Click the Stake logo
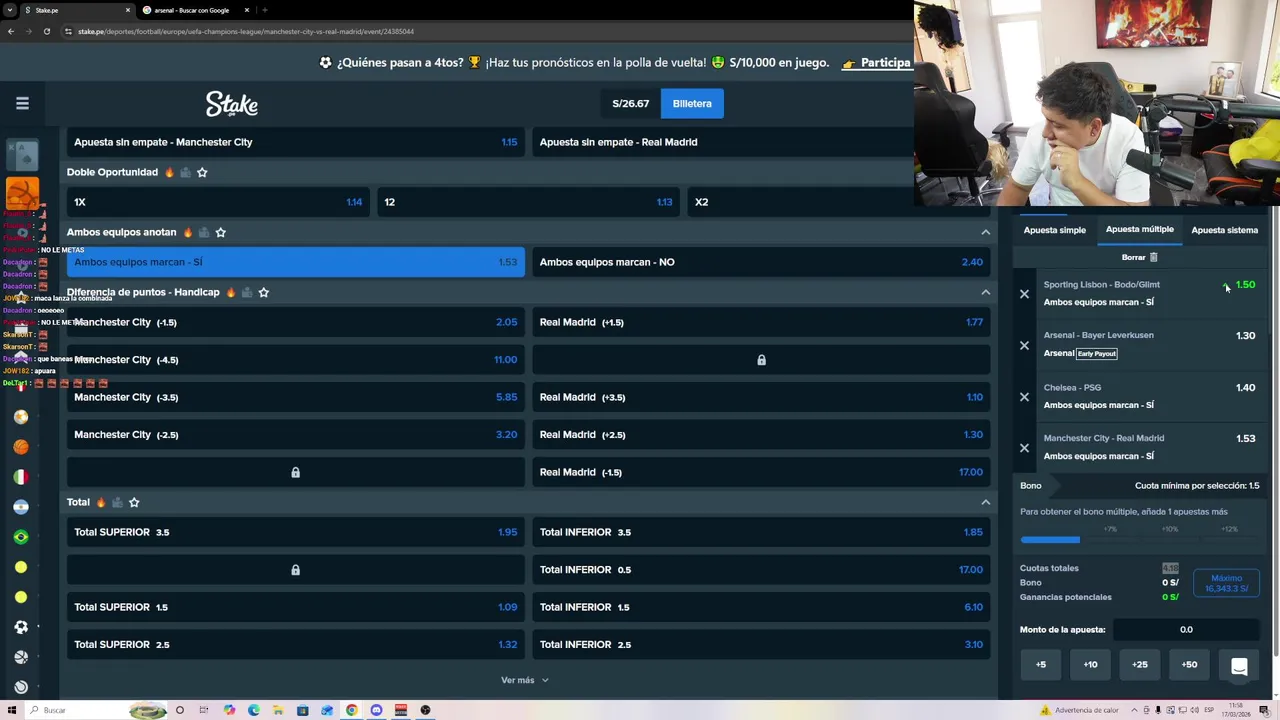Image resolution: width=1280 pixels, height=720 pixels. click(x=232, y=104)
